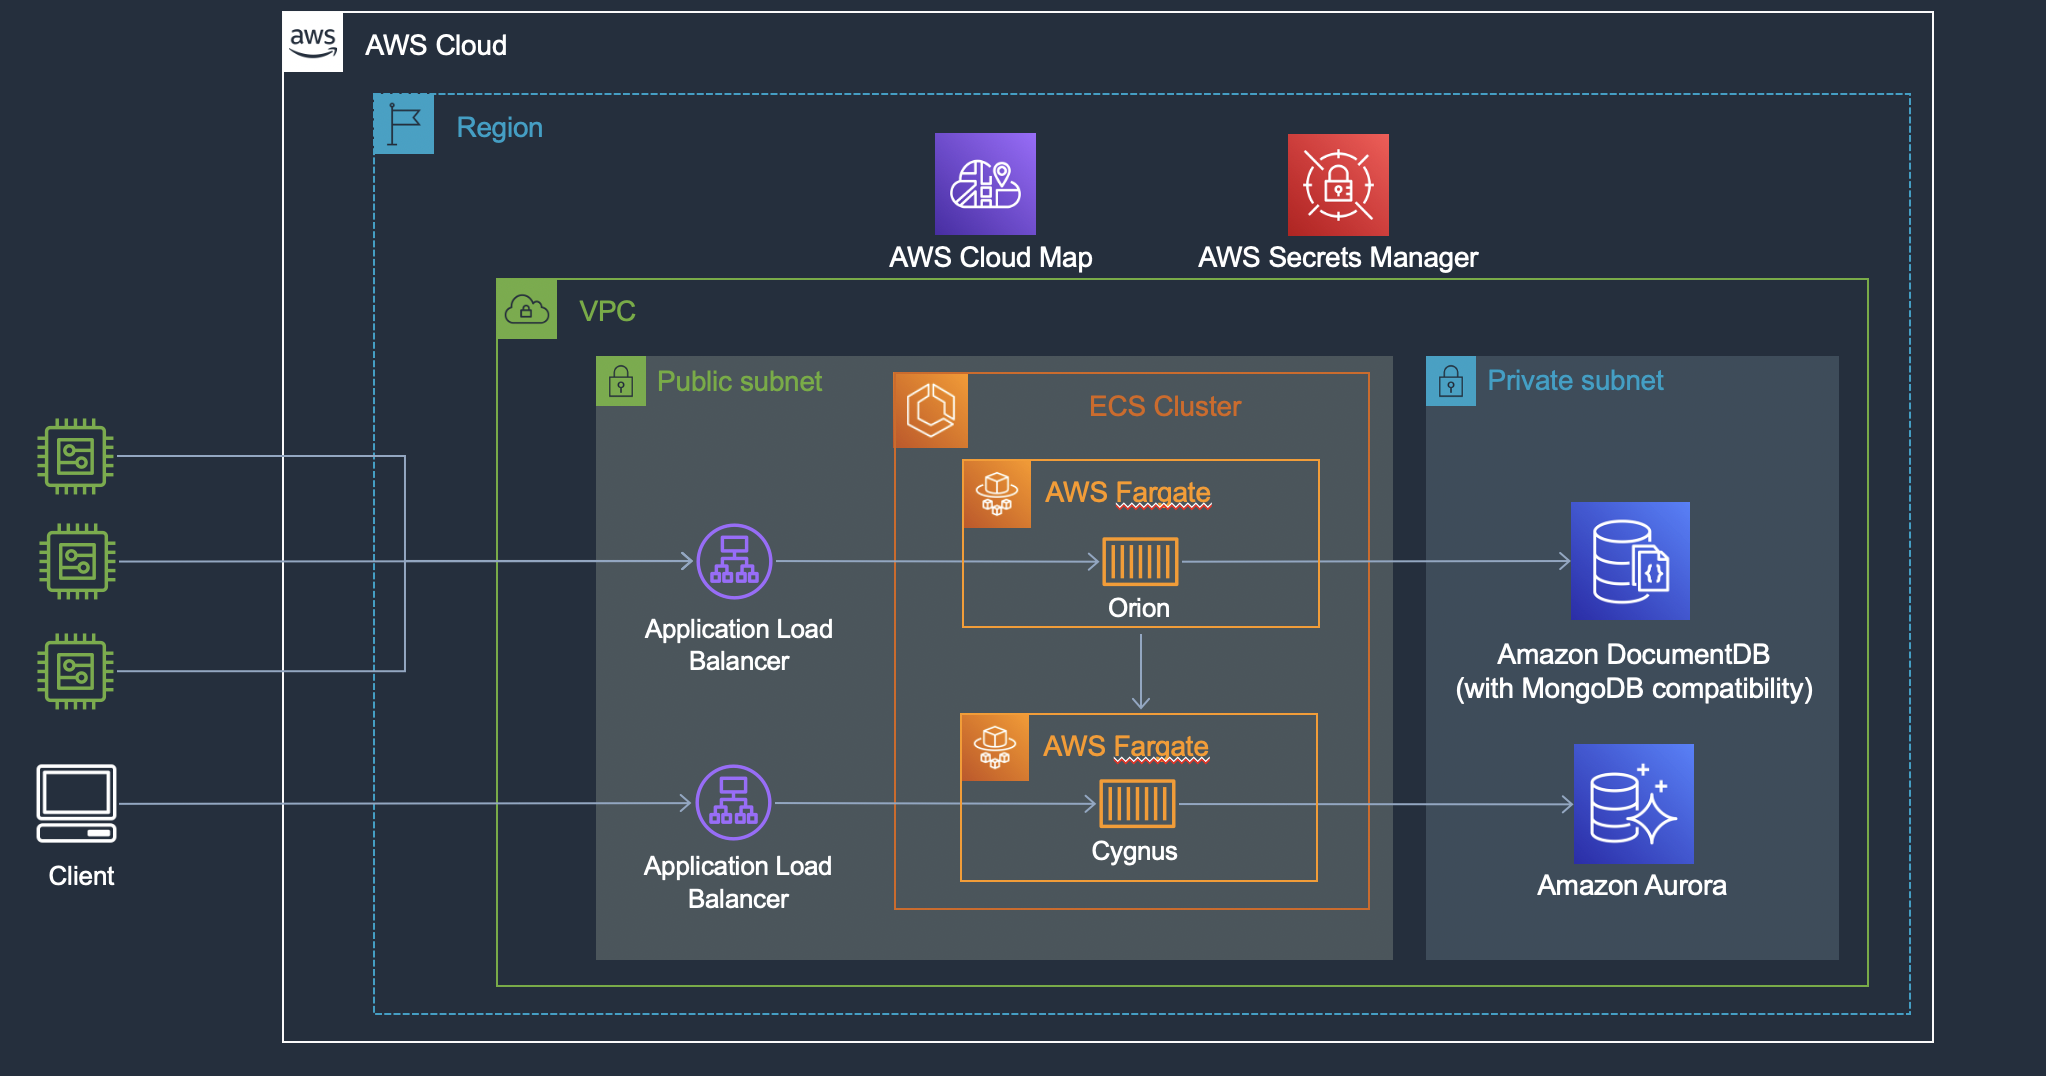Screen dimensions: 2046x1076
Task: Click the top IoT device chip icon
Action: [x=76, y=456]
